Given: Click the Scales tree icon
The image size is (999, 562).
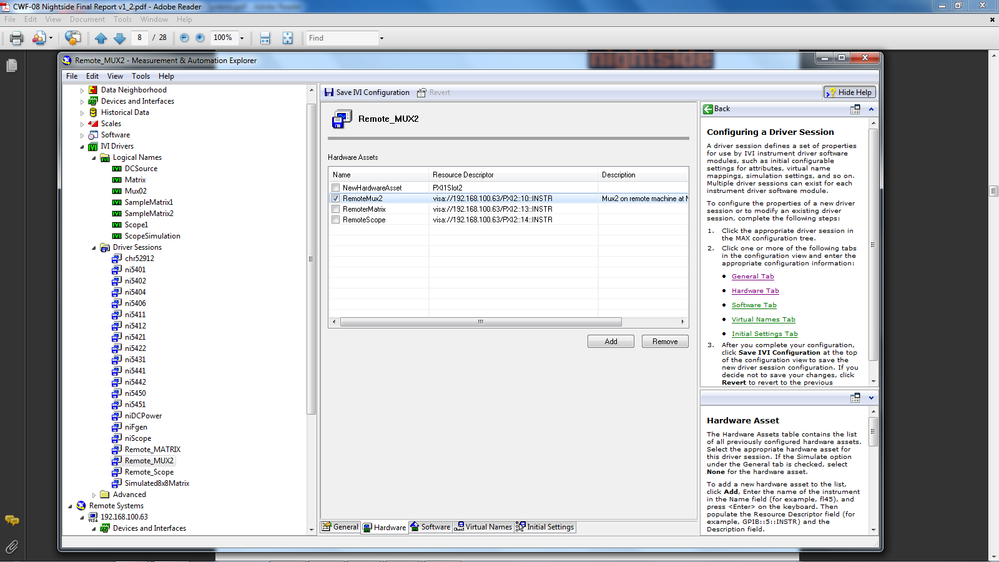Looking at the screenshot, I should [93, 124].
